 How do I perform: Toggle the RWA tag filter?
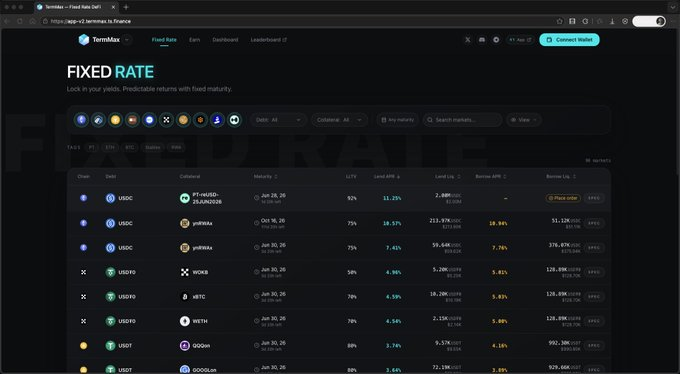[x=176, y=148]
